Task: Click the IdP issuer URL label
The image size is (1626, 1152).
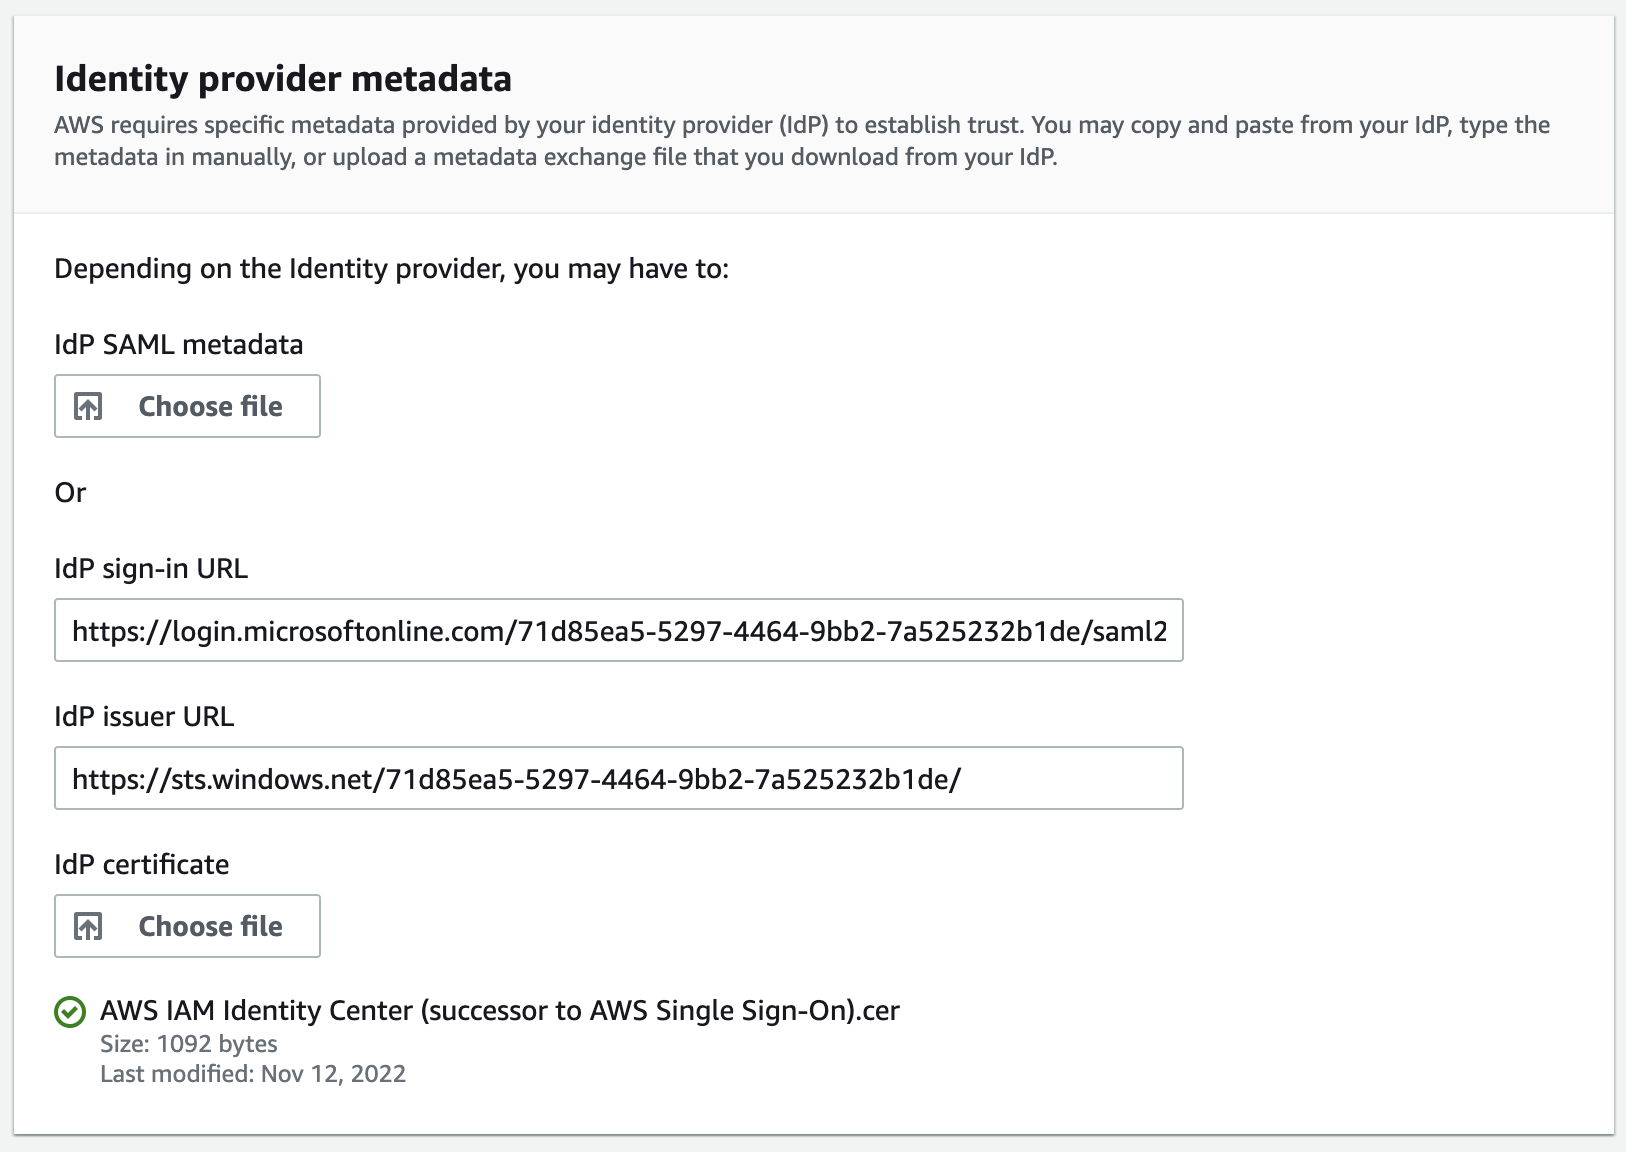Action: (x=144, y=716)
